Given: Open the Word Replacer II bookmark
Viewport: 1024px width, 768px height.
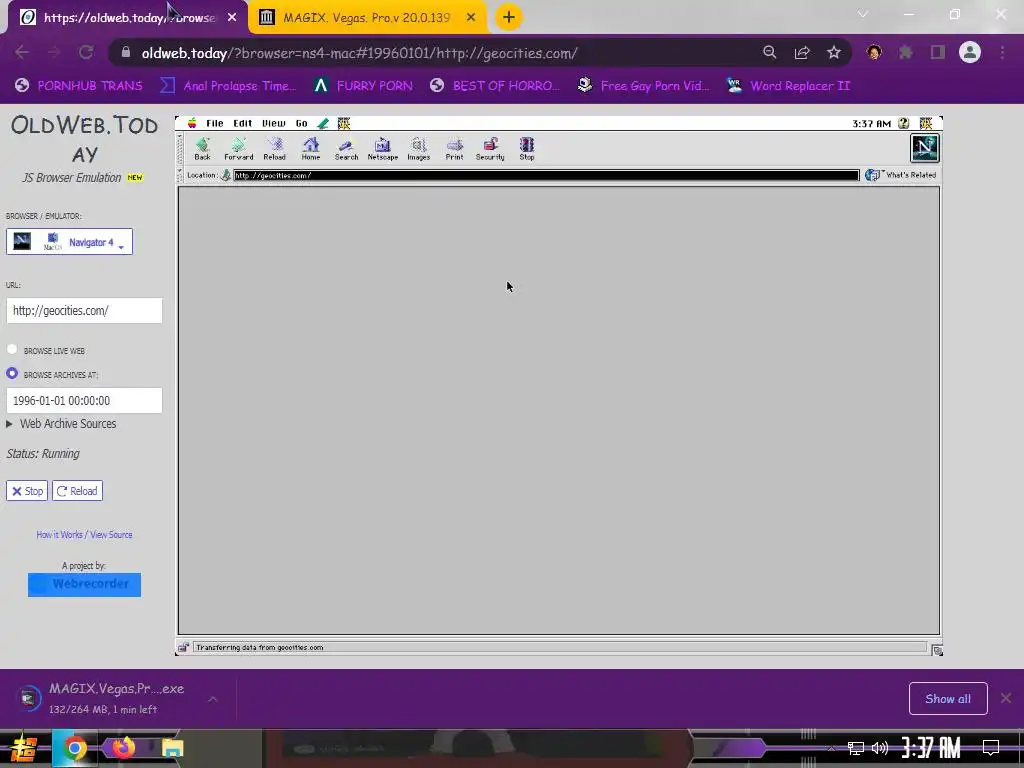Looking at the screenshot, I should 788,86.
